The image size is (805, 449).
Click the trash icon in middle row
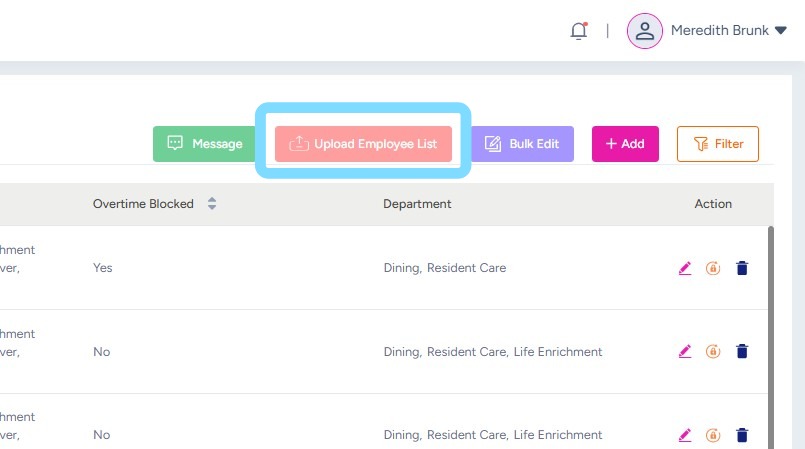pos(742,352)
